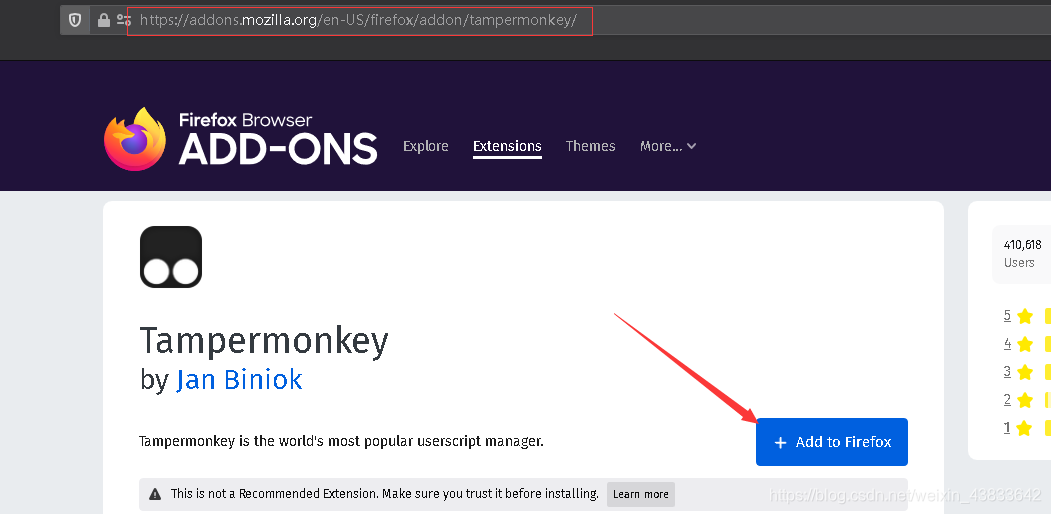
Task: Click the Learn more button
Action: (x=641, y=494)
